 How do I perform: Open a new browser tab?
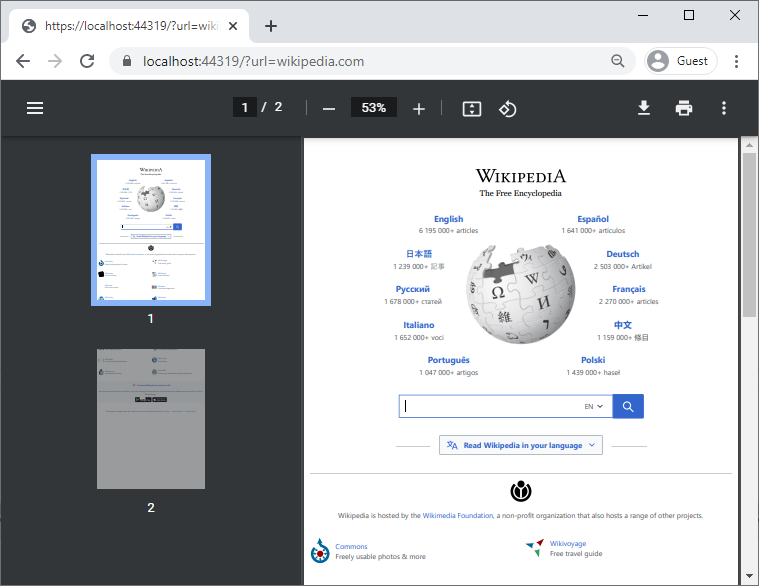tap(271, 26)
